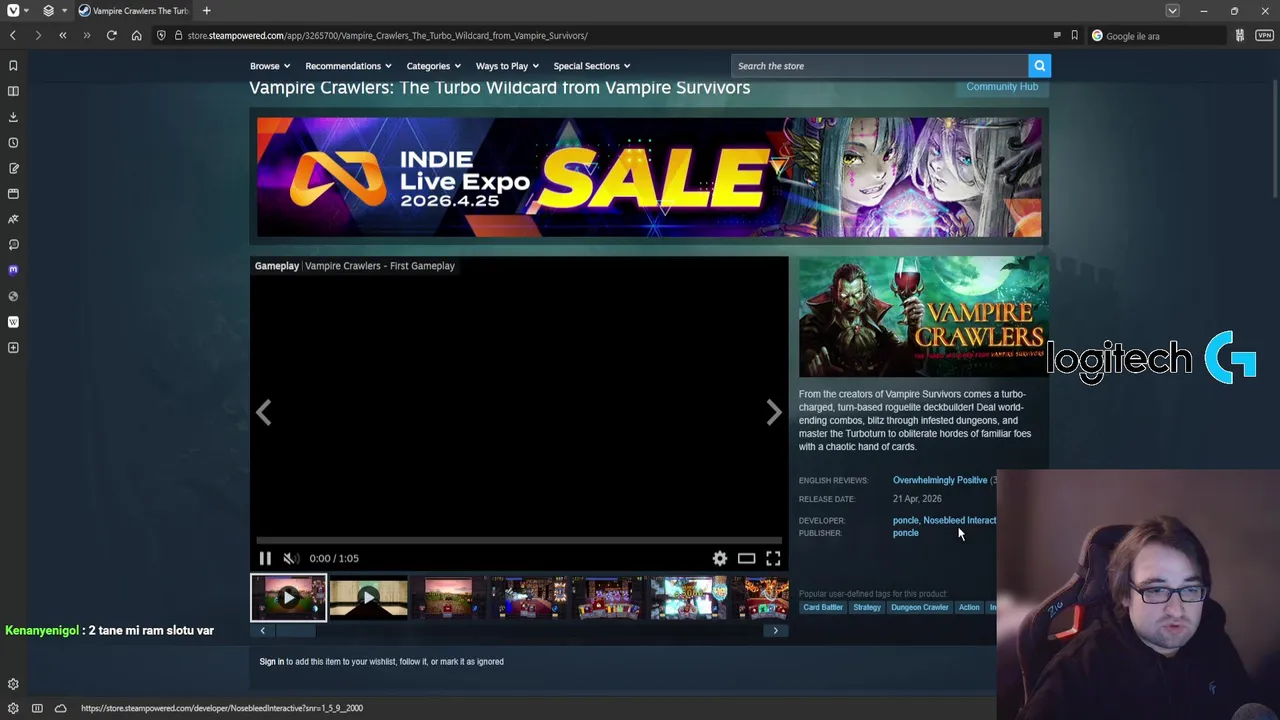Viewport: 1280px width, 720px height.
Task: Click the Steam store search magnifier button
Action: (1039, 66)
